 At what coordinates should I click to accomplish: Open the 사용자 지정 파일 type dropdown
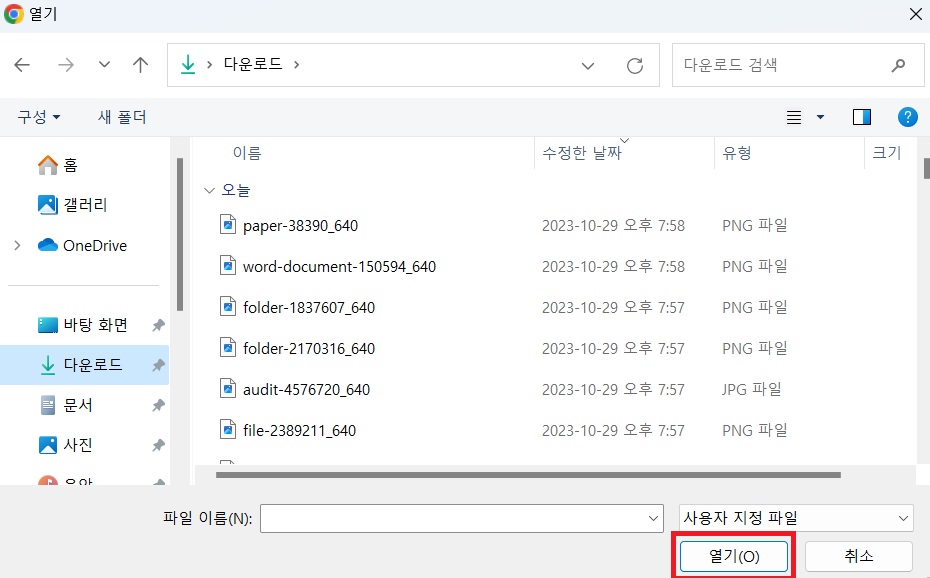(x=795, y=518)
